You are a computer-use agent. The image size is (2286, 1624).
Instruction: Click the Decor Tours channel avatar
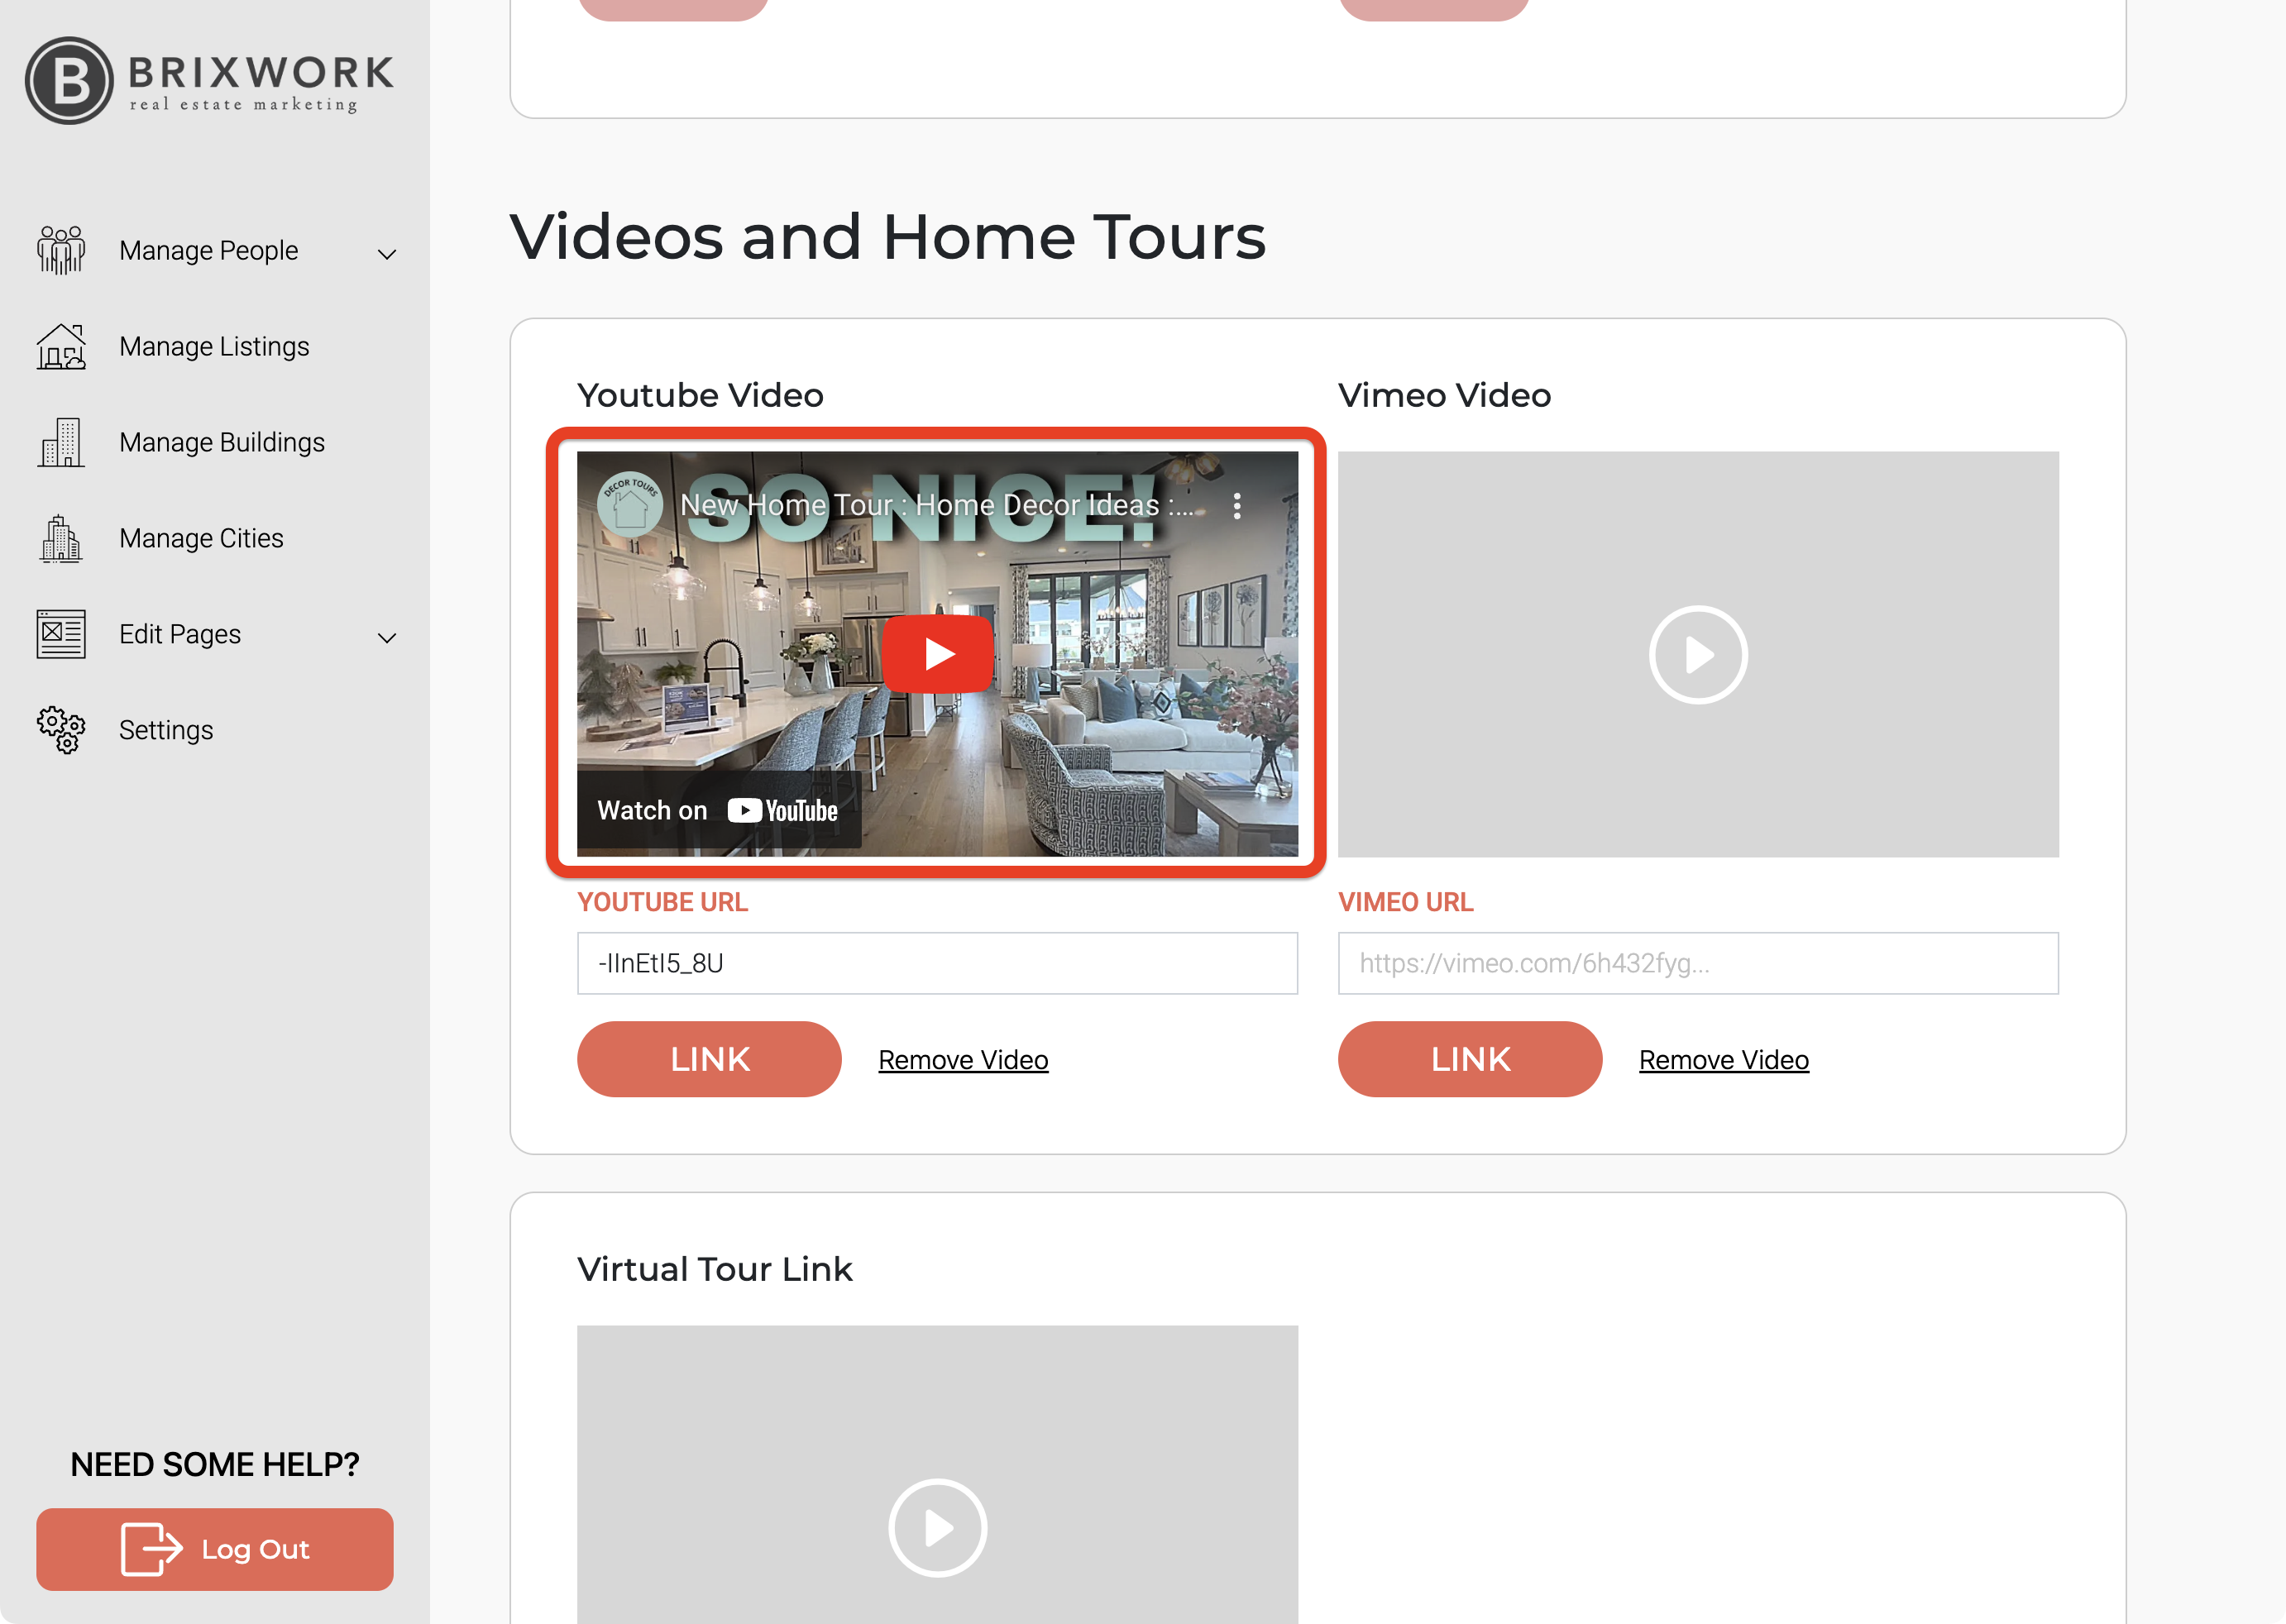(x=629, y=504)
